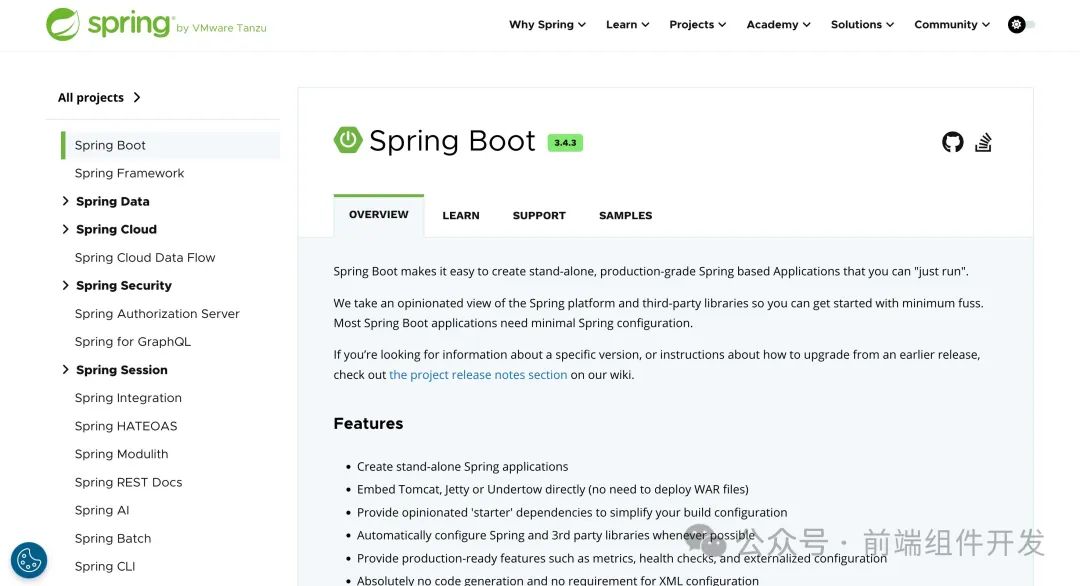
Task: Click the All projects link
Action: (x=91, y=97)
